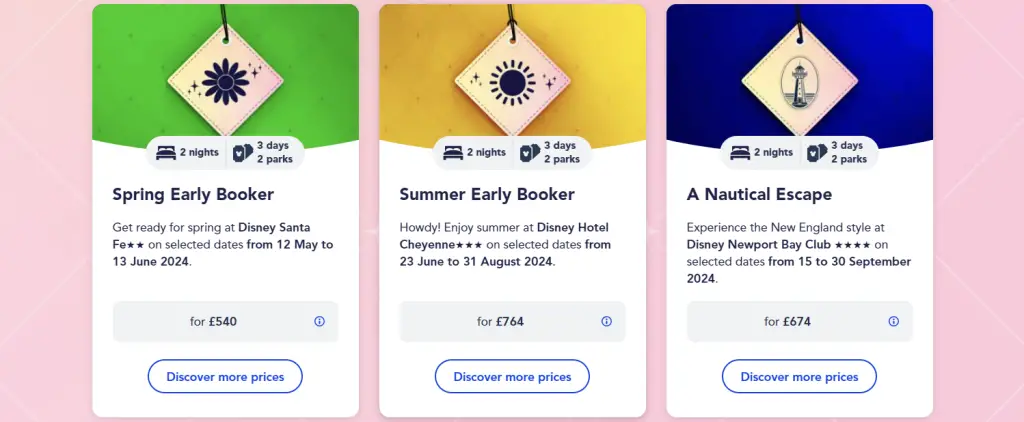Click bed icon on Spring Early Booker card

[166, 152]
